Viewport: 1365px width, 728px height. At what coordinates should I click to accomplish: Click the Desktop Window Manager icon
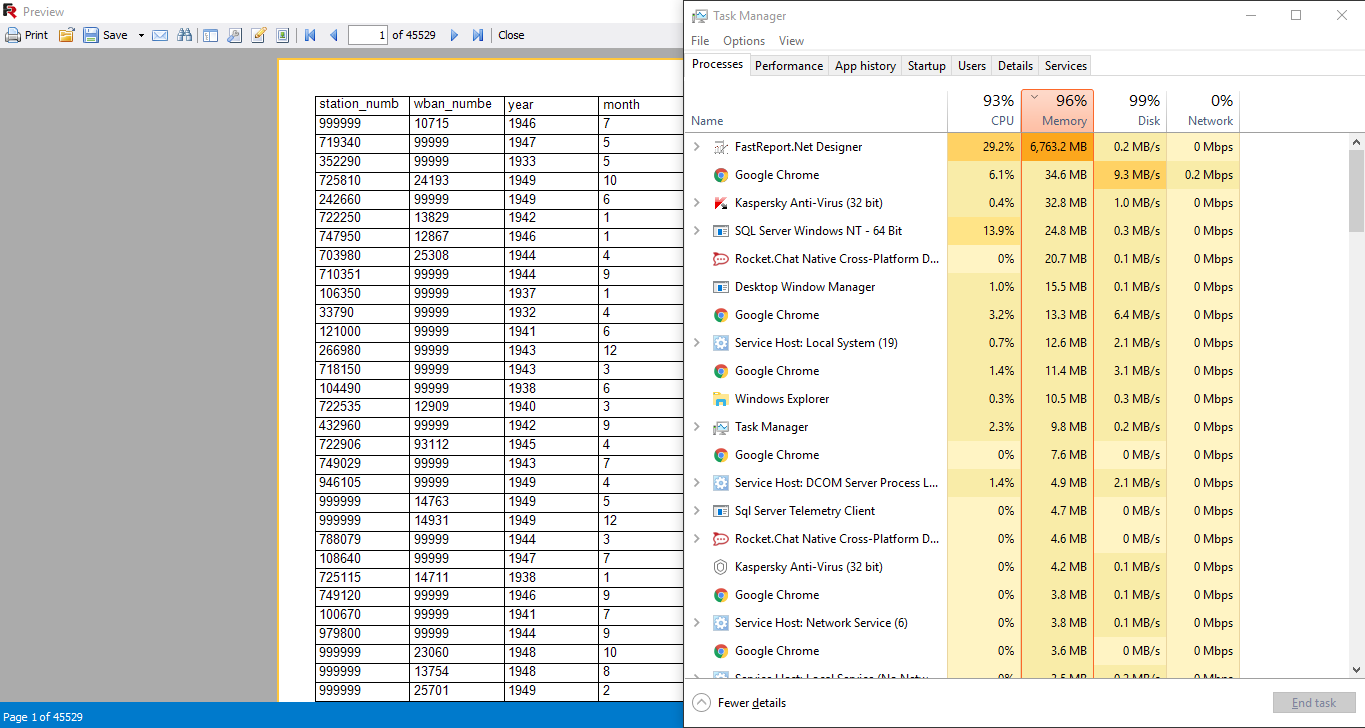pos(720,287)
